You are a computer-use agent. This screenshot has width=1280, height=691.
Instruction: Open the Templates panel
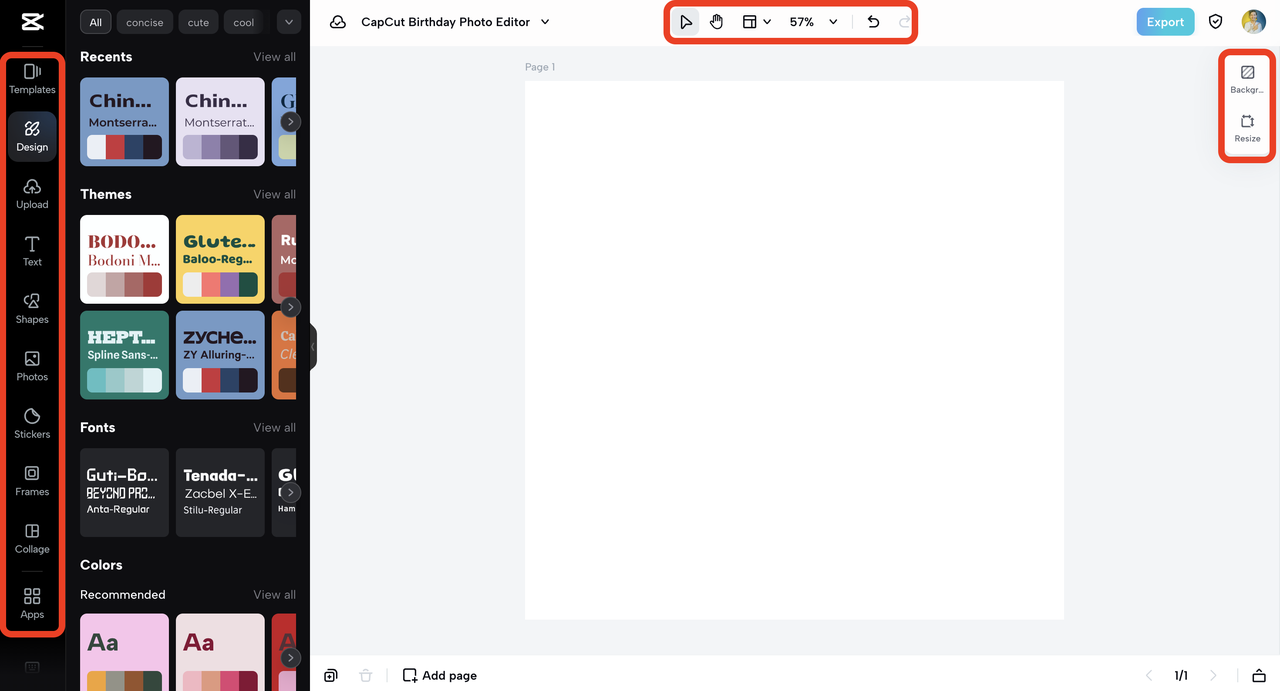click(32, 78)
